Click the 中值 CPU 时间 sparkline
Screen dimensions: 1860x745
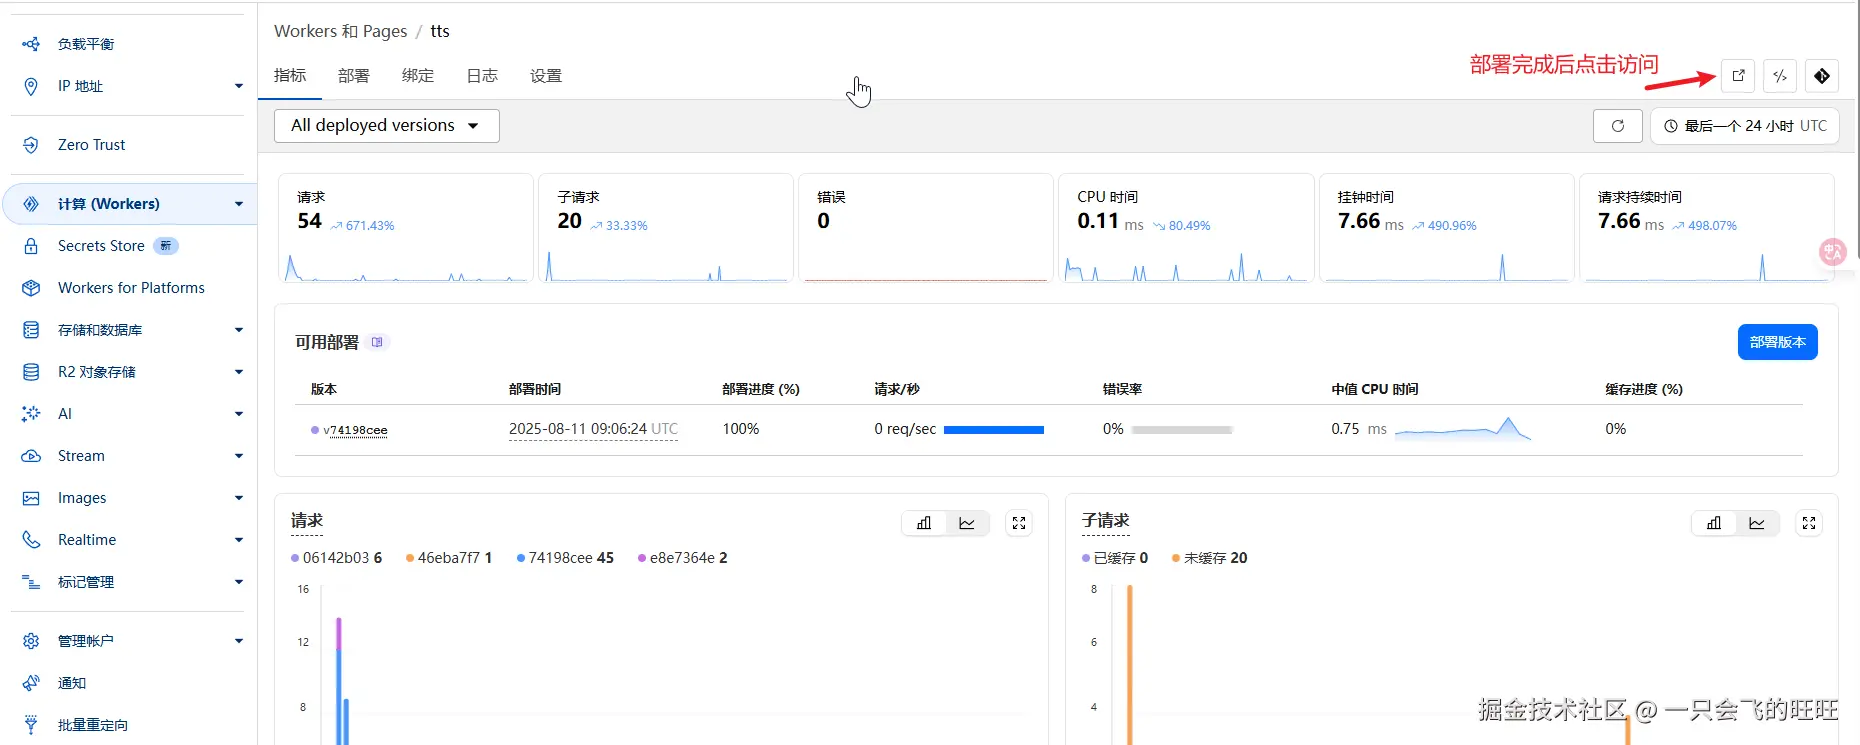click(1463, 429)
